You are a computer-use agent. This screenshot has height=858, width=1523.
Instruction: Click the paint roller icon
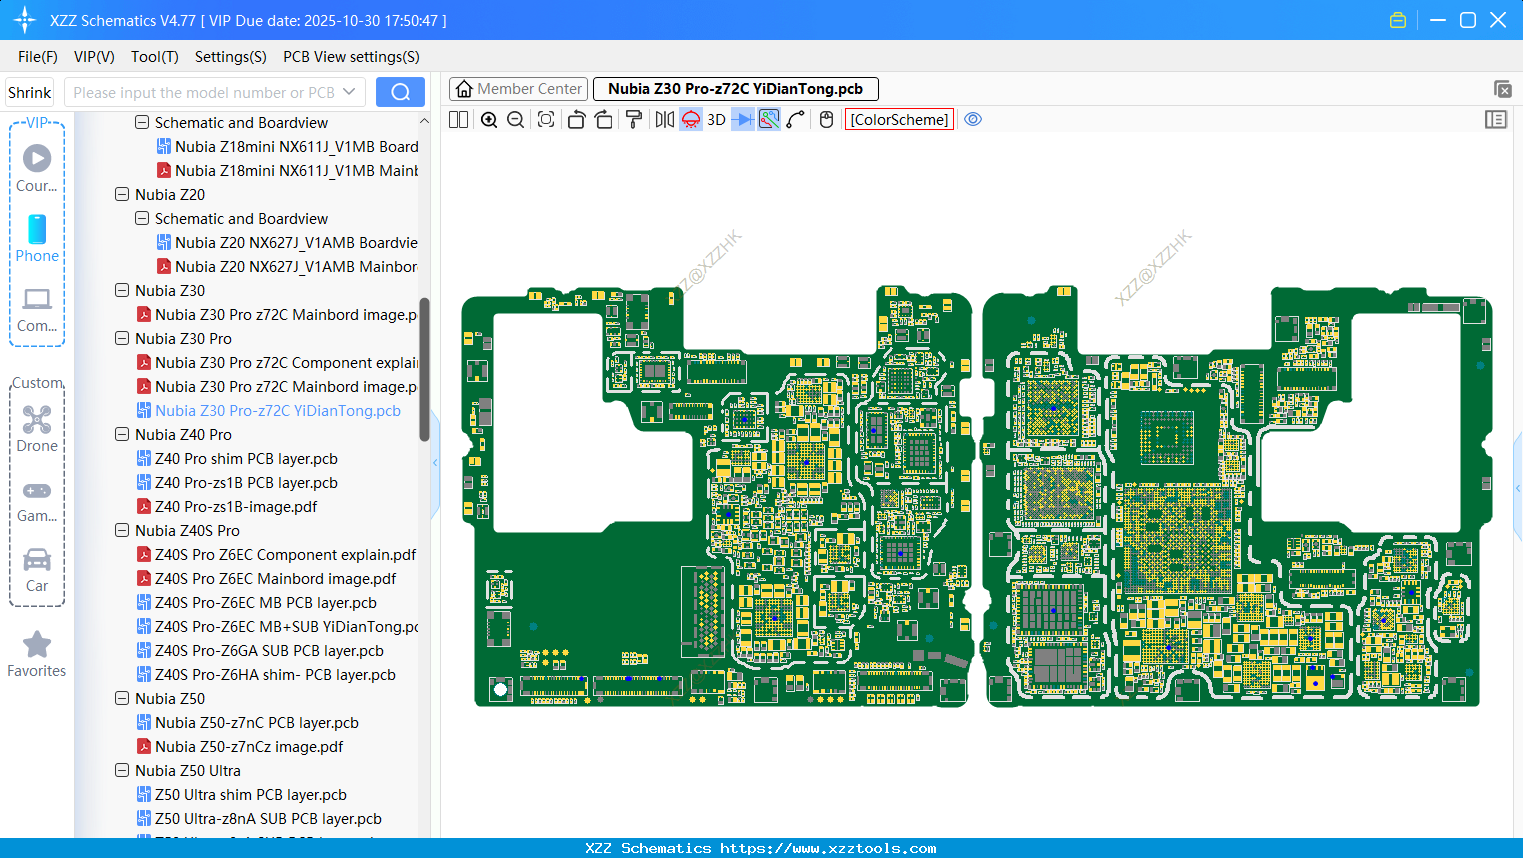coord(634,120)
